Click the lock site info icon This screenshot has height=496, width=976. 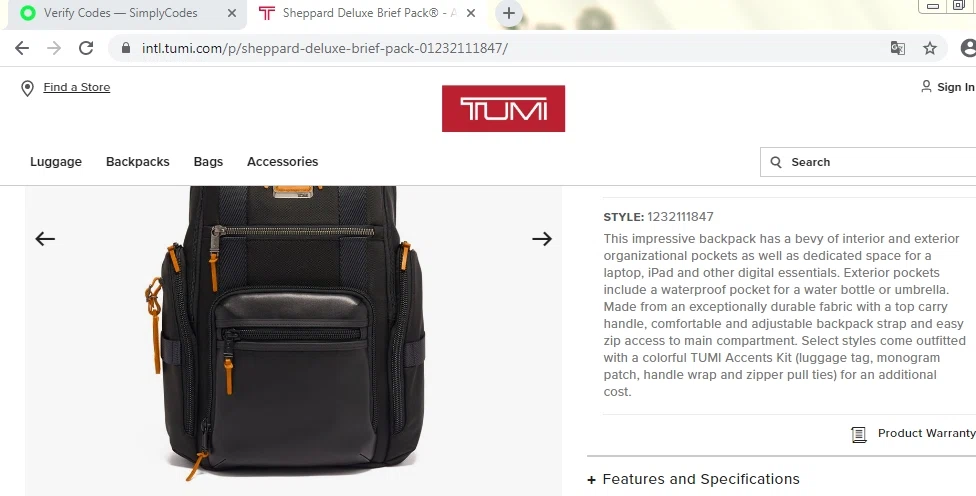click(x=126, y=48)
